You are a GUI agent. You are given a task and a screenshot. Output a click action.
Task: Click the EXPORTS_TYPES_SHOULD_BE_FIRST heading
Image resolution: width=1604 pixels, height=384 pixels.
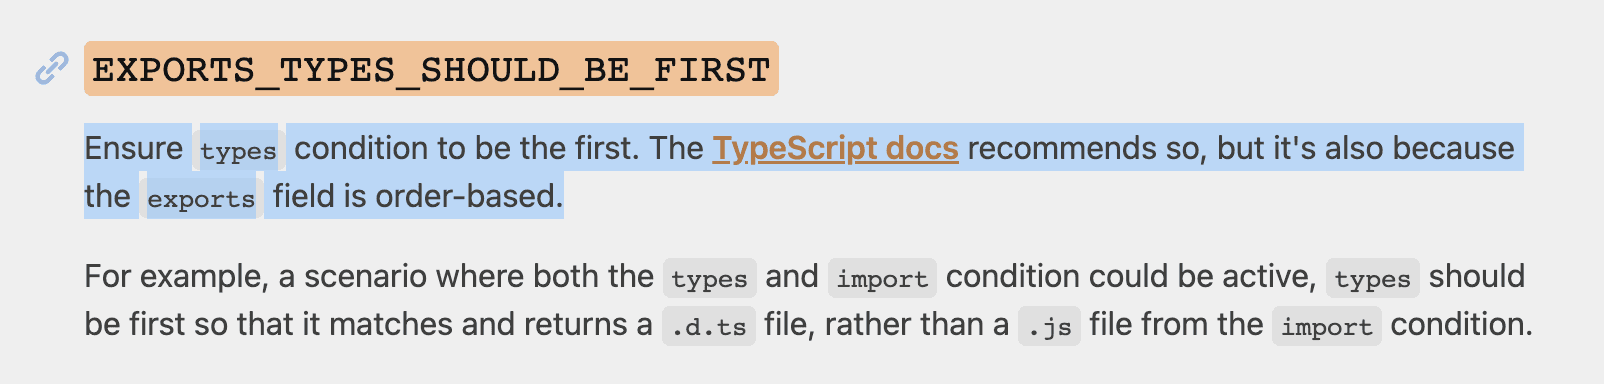(x=431, y=69)
